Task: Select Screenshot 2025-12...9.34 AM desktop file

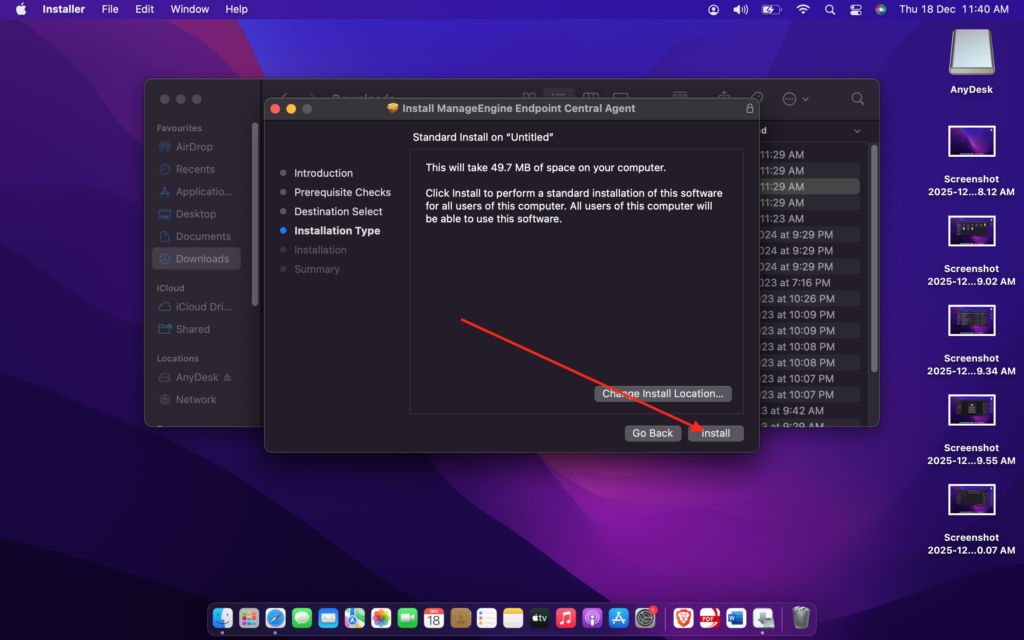Action: 971,321
